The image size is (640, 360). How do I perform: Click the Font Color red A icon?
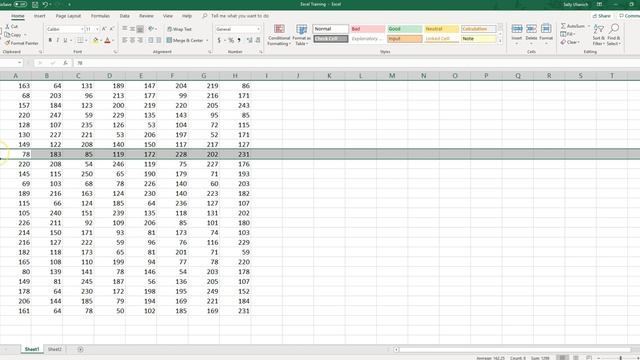pos(107,40)
